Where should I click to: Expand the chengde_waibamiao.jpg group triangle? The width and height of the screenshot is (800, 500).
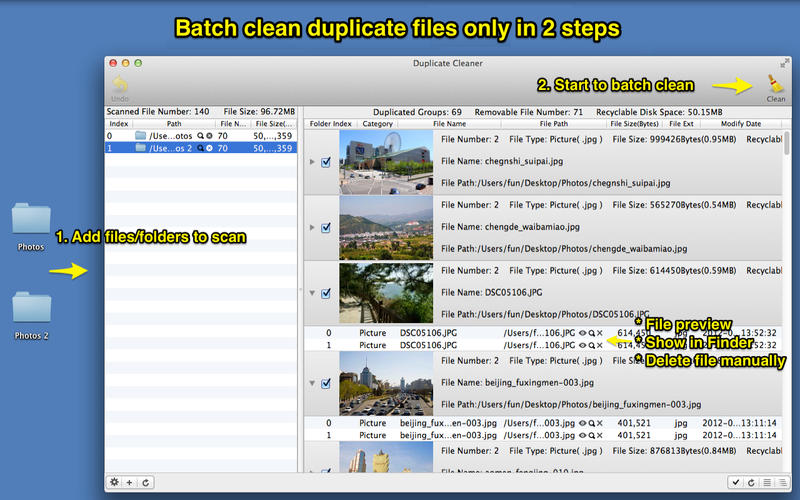point(313,227)
